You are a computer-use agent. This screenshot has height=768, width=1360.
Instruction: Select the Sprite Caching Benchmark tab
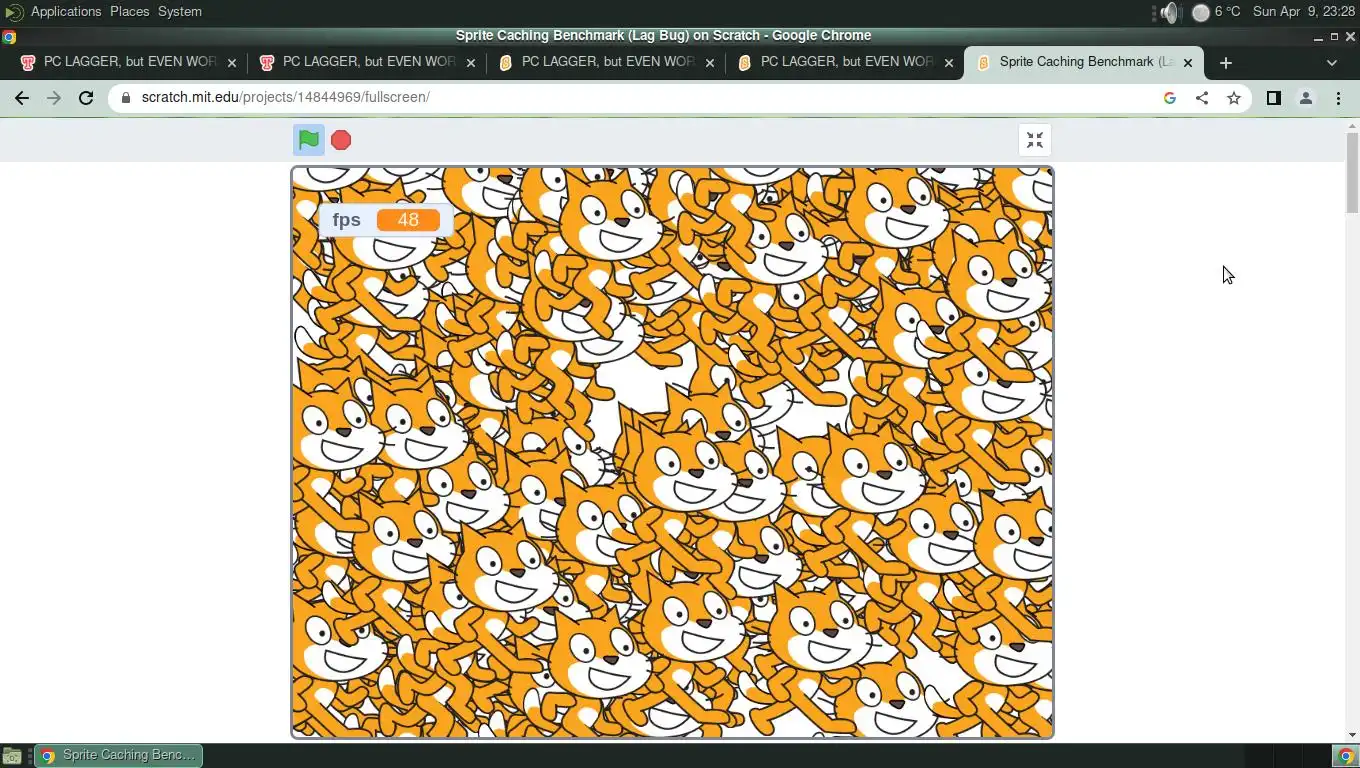[x=1084, y=62]
